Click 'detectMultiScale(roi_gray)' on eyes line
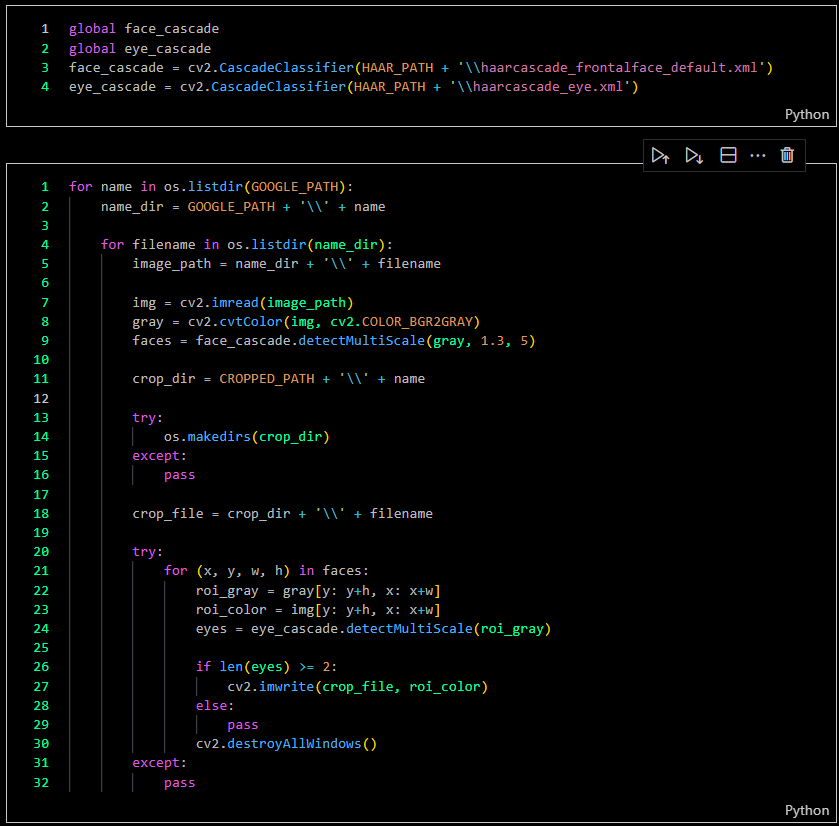The width and height of the screenshot is (839, 826). click(x=448, y=629)
